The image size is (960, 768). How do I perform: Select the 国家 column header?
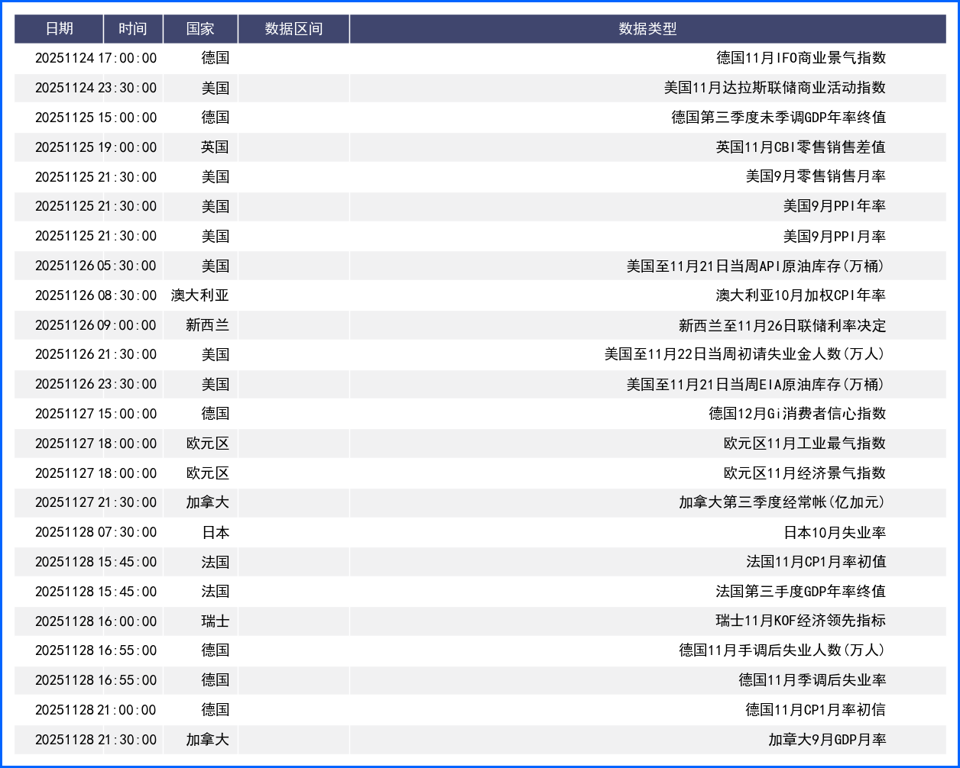(200, 29)
